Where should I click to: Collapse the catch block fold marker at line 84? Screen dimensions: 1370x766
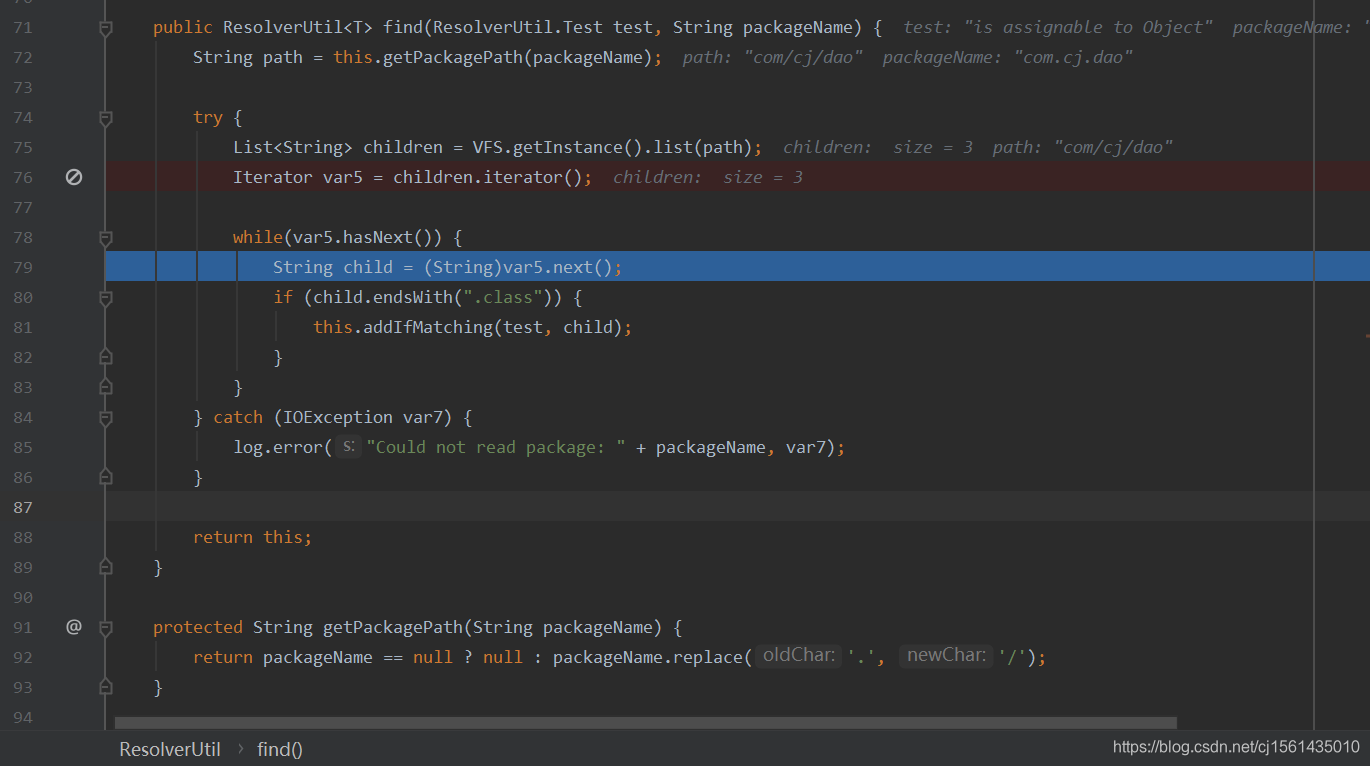(x=105, y=418)
